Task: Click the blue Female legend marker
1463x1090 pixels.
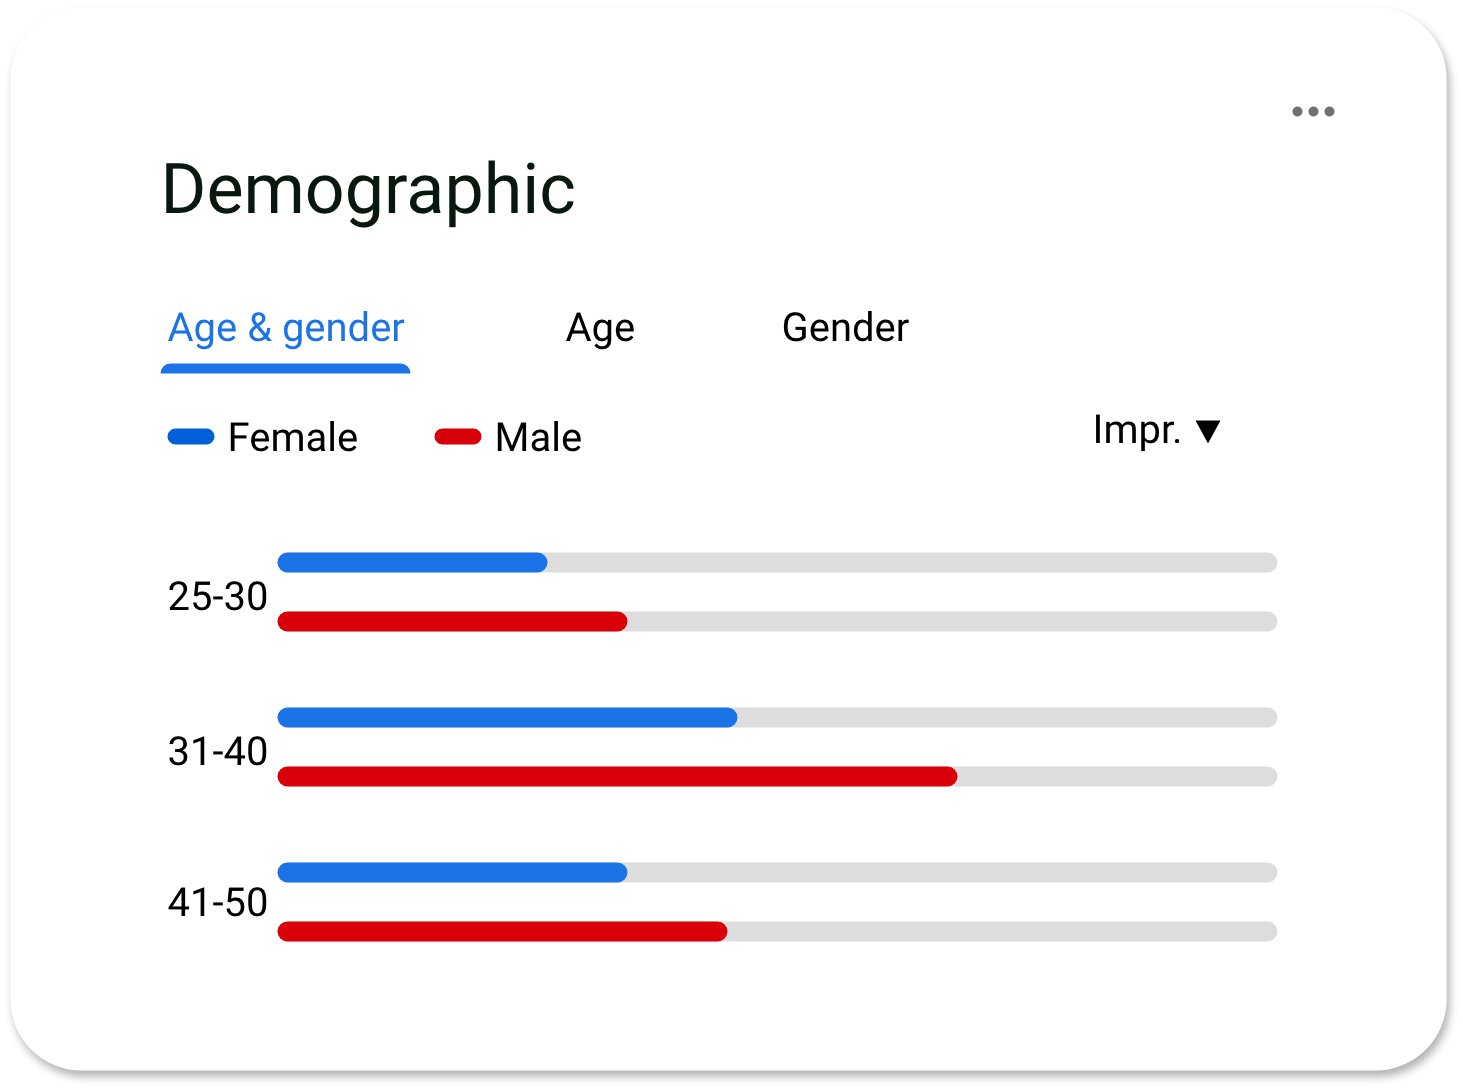Action: click(191, 436)
